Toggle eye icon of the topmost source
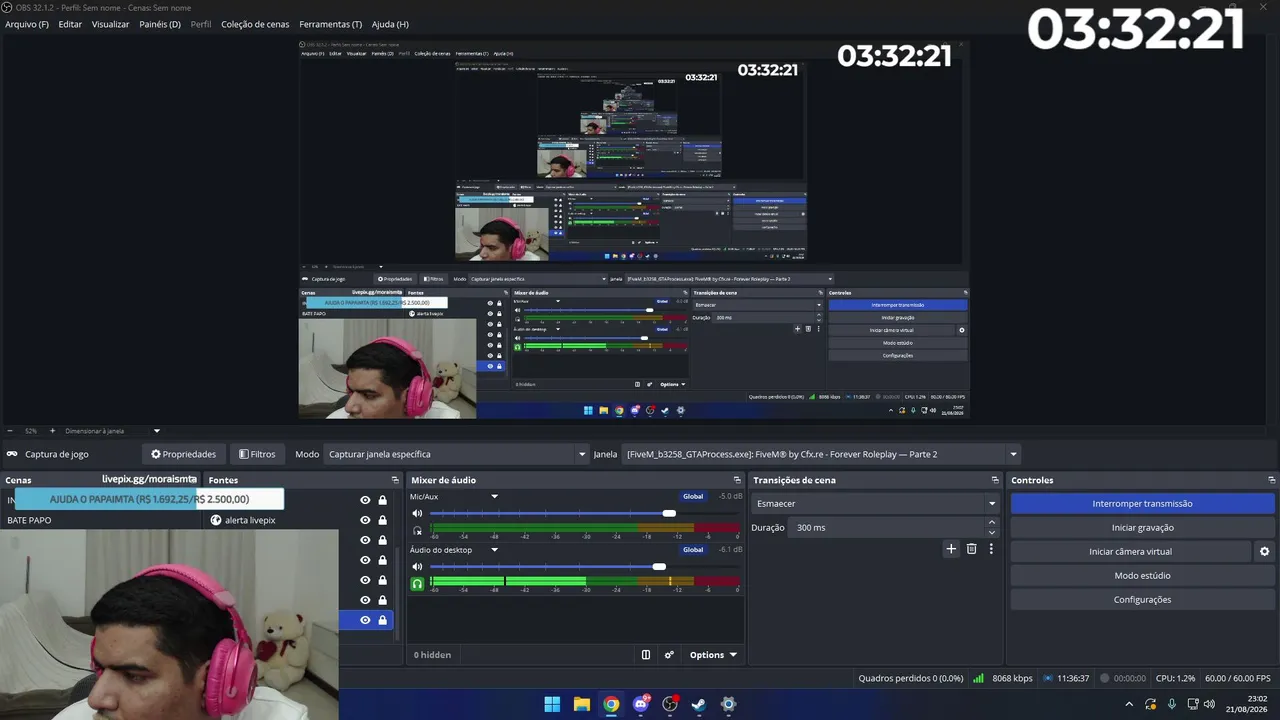The width and height of the screenshot is (1280, 720). pyautogui.click(x=365, y=500)
